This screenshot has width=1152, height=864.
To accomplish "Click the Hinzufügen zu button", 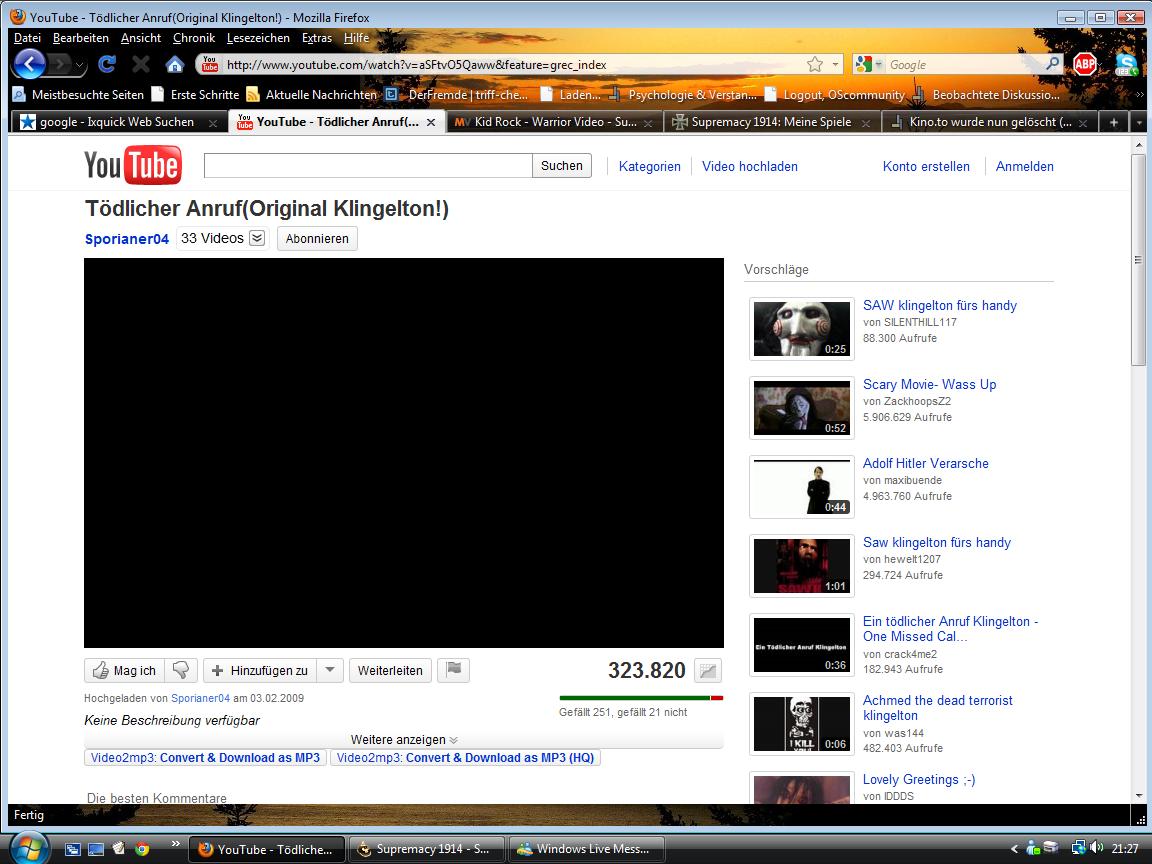I will (x=260, y=670).
